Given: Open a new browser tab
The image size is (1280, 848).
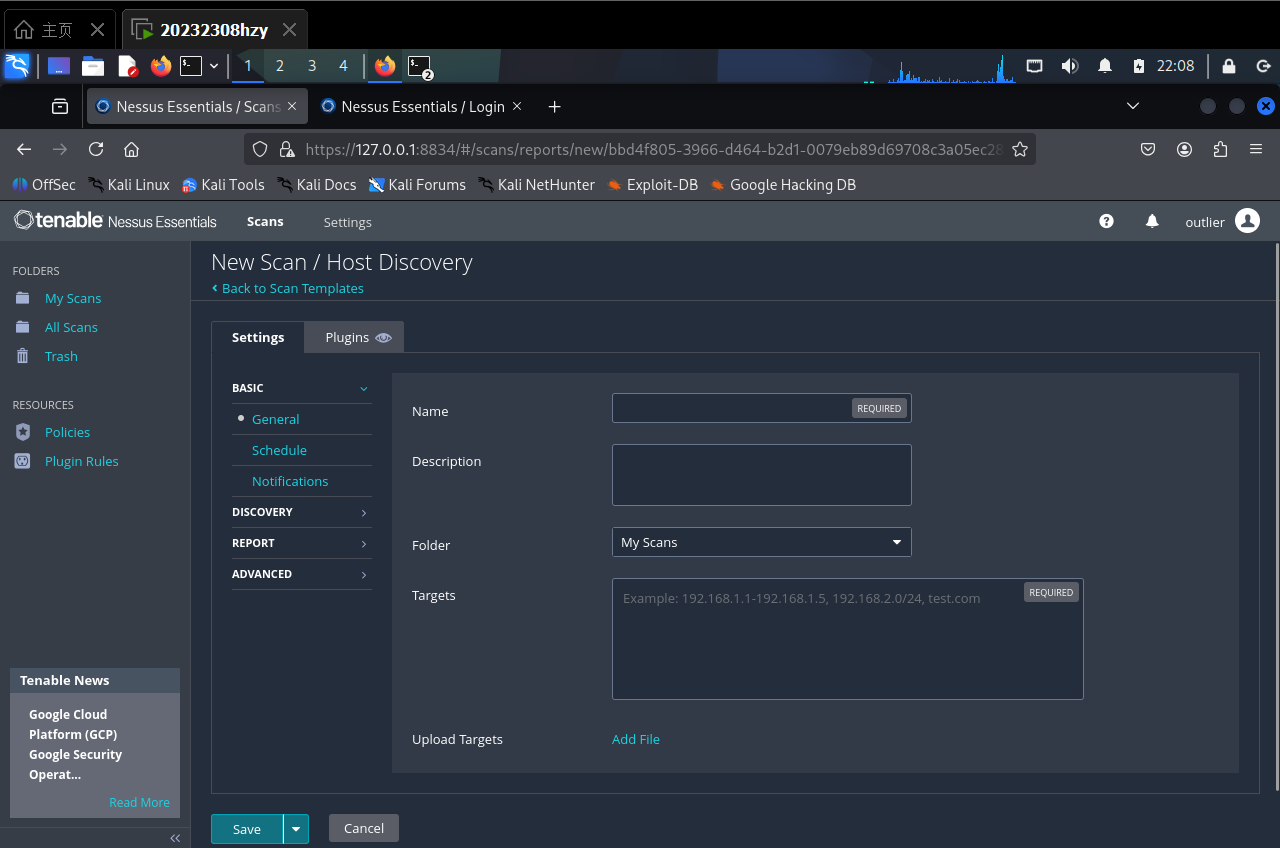Looking at the screenshot, I should click(x=555, y=106).
